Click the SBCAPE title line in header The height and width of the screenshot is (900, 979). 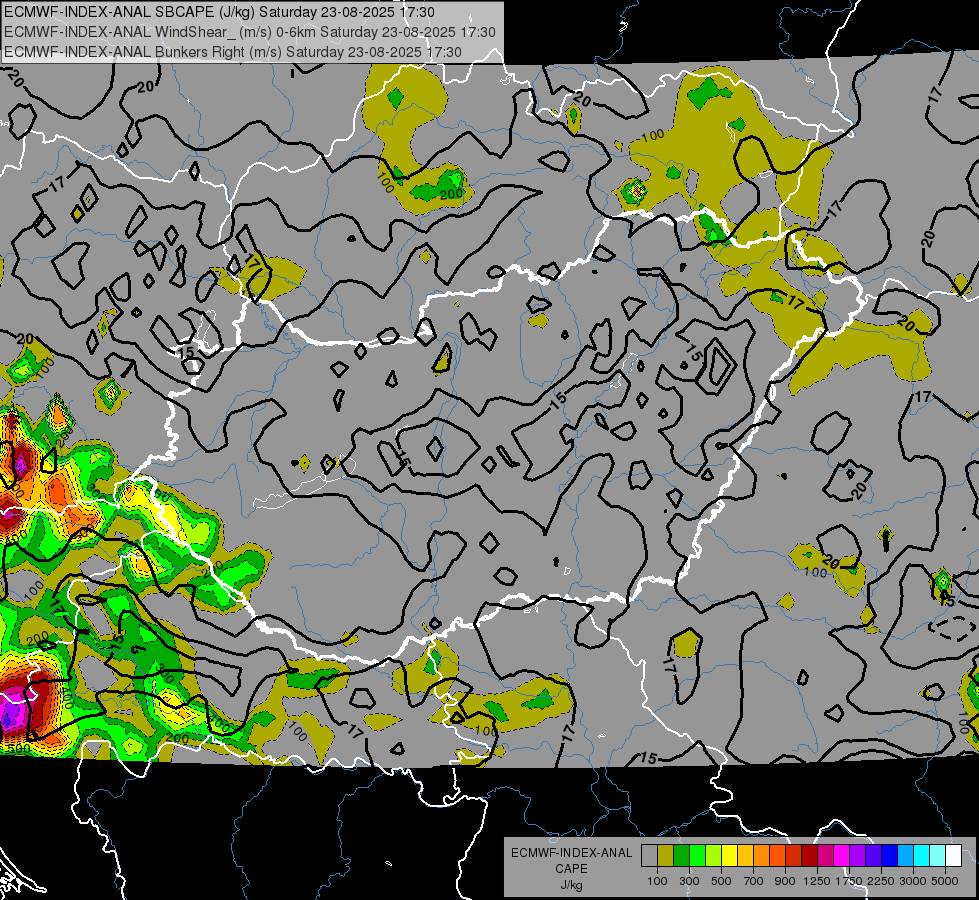[x=219, y=12]
